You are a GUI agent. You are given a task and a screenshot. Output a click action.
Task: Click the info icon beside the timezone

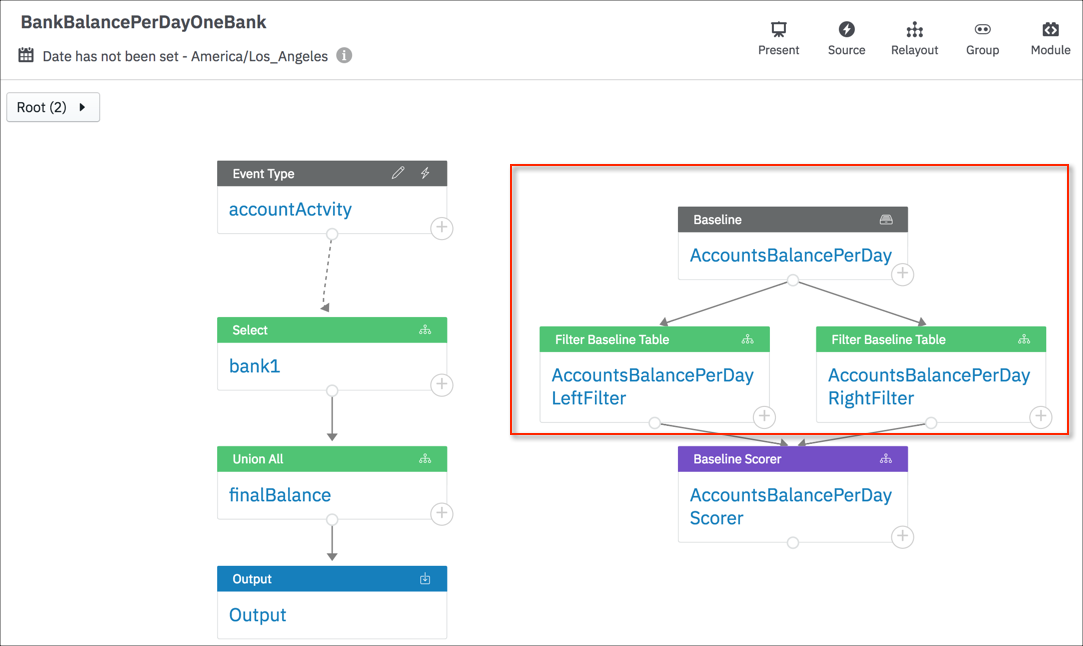coord(344,55)
